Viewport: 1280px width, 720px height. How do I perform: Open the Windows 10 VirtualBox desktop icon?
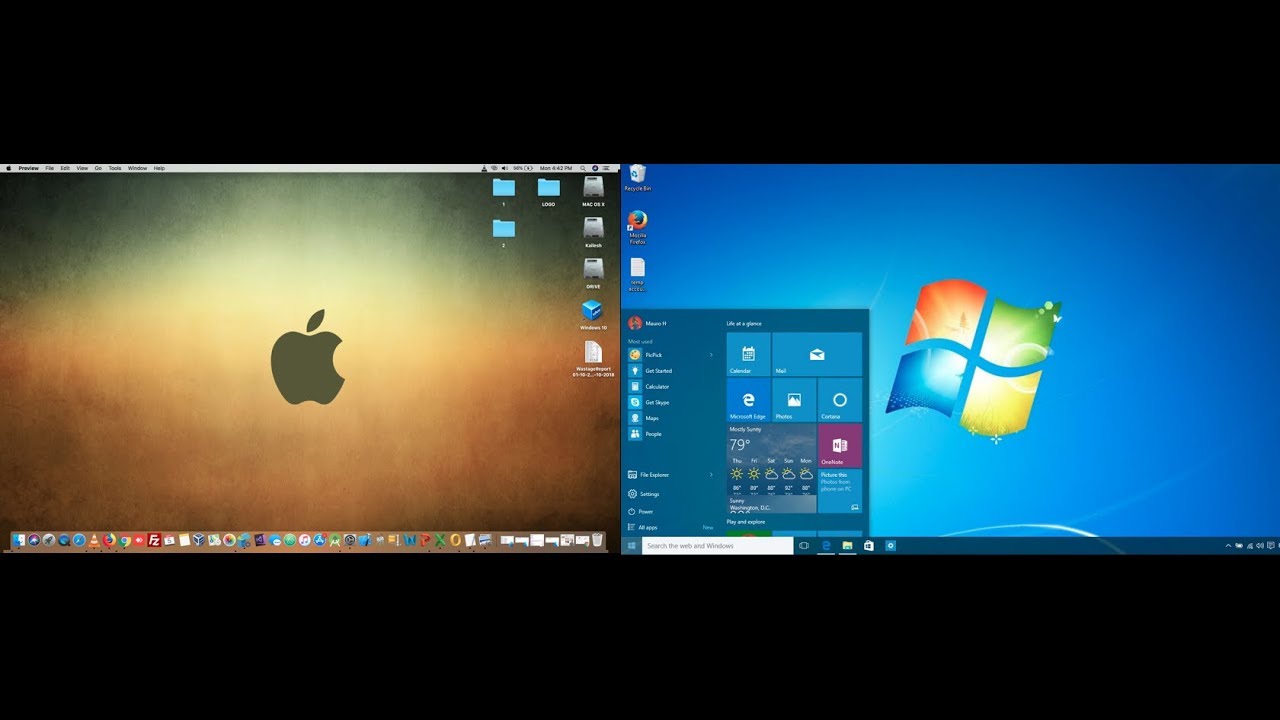click(593, 314)
